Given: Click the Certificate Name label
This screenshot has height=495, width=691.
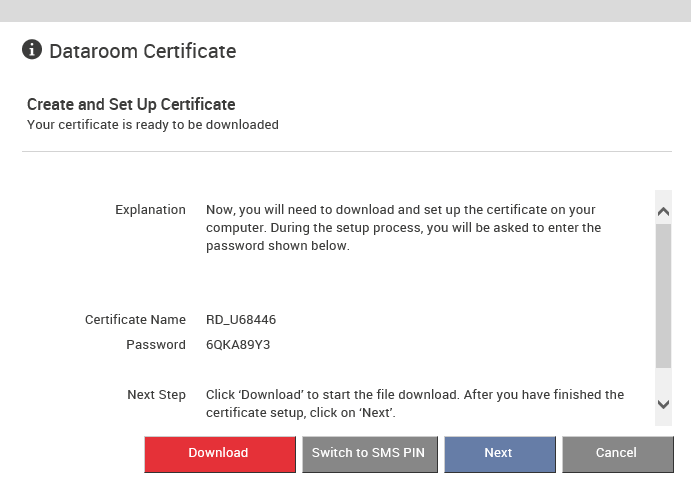Looking at the screenshot, I should pos(135,320).
